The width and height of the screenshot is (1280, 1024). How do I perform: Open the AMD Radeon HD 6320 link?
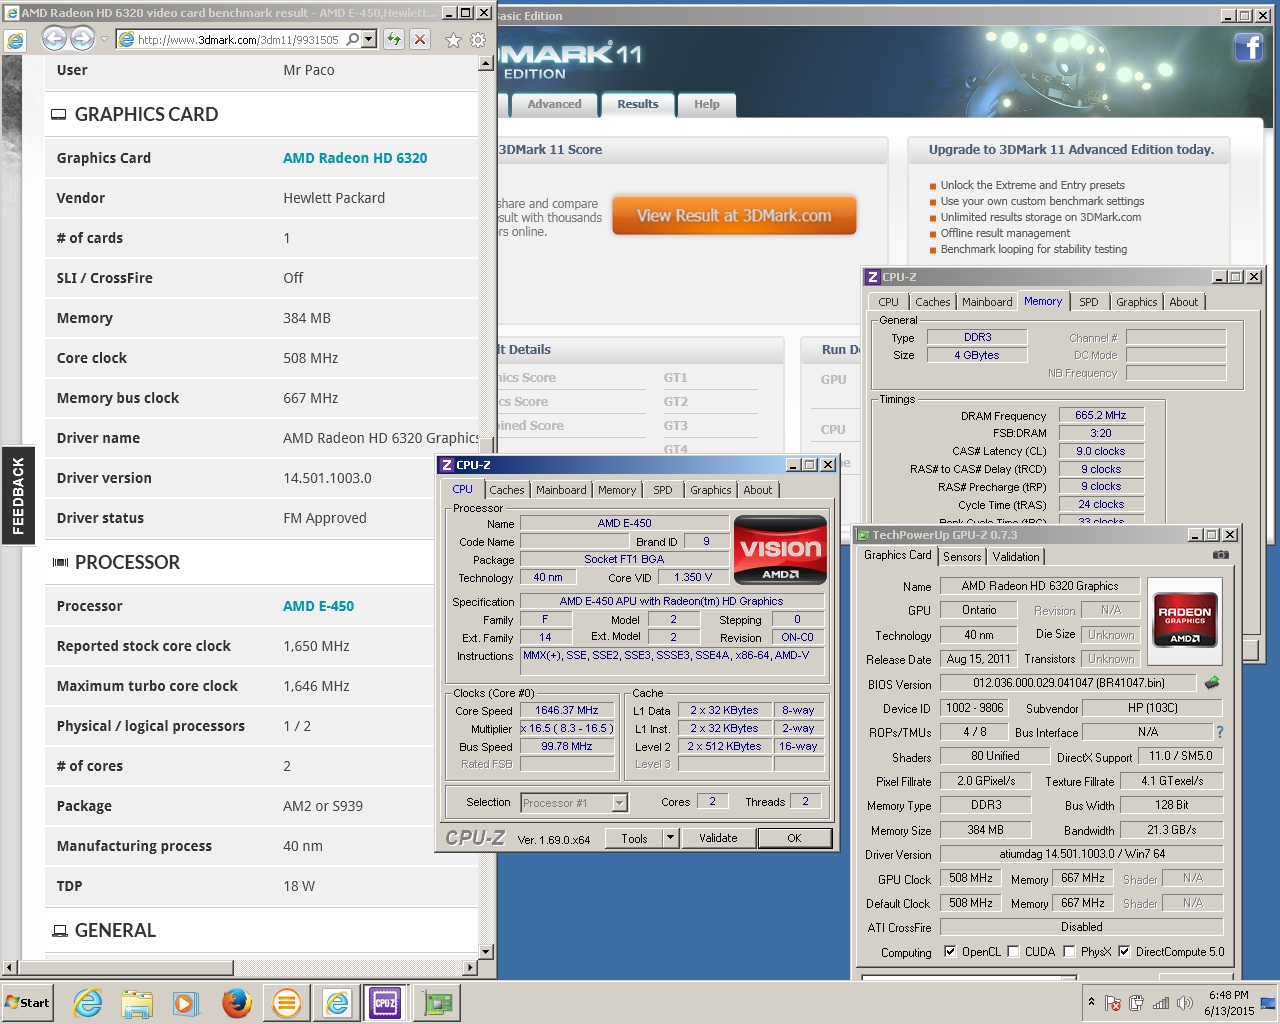[355, 158]
